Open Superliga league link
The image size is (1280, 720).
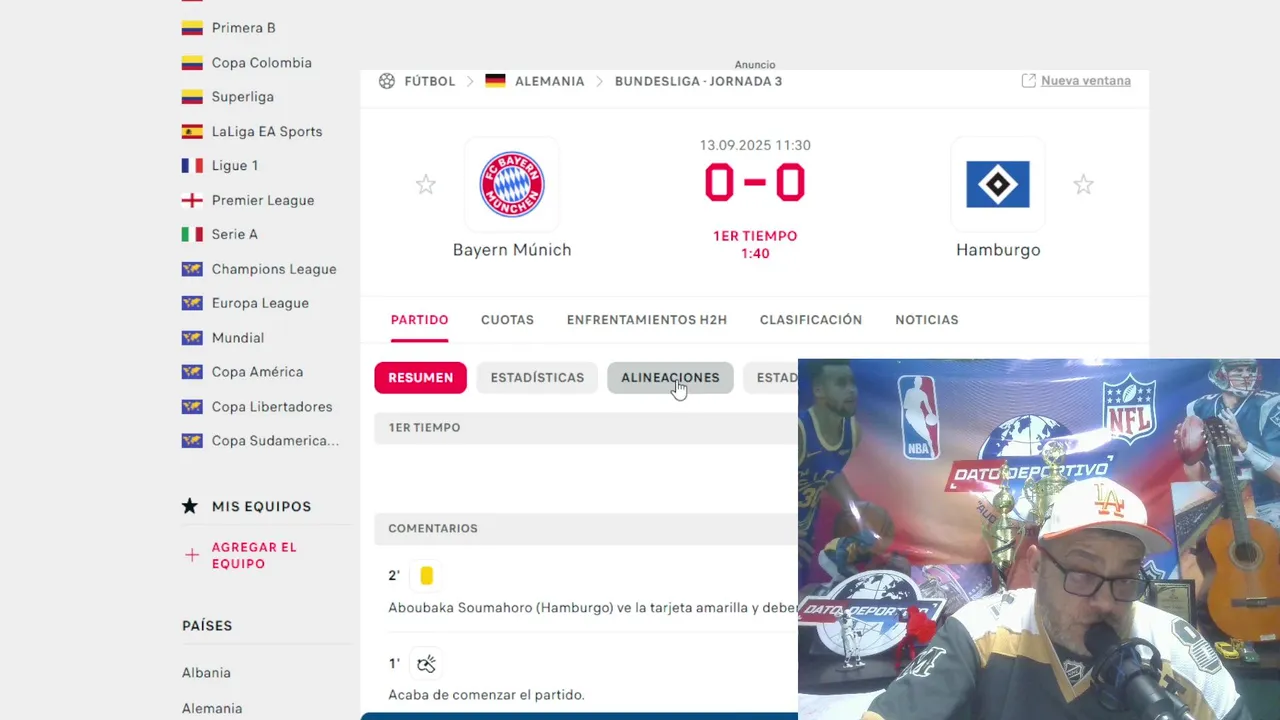(x=243, y=97)
